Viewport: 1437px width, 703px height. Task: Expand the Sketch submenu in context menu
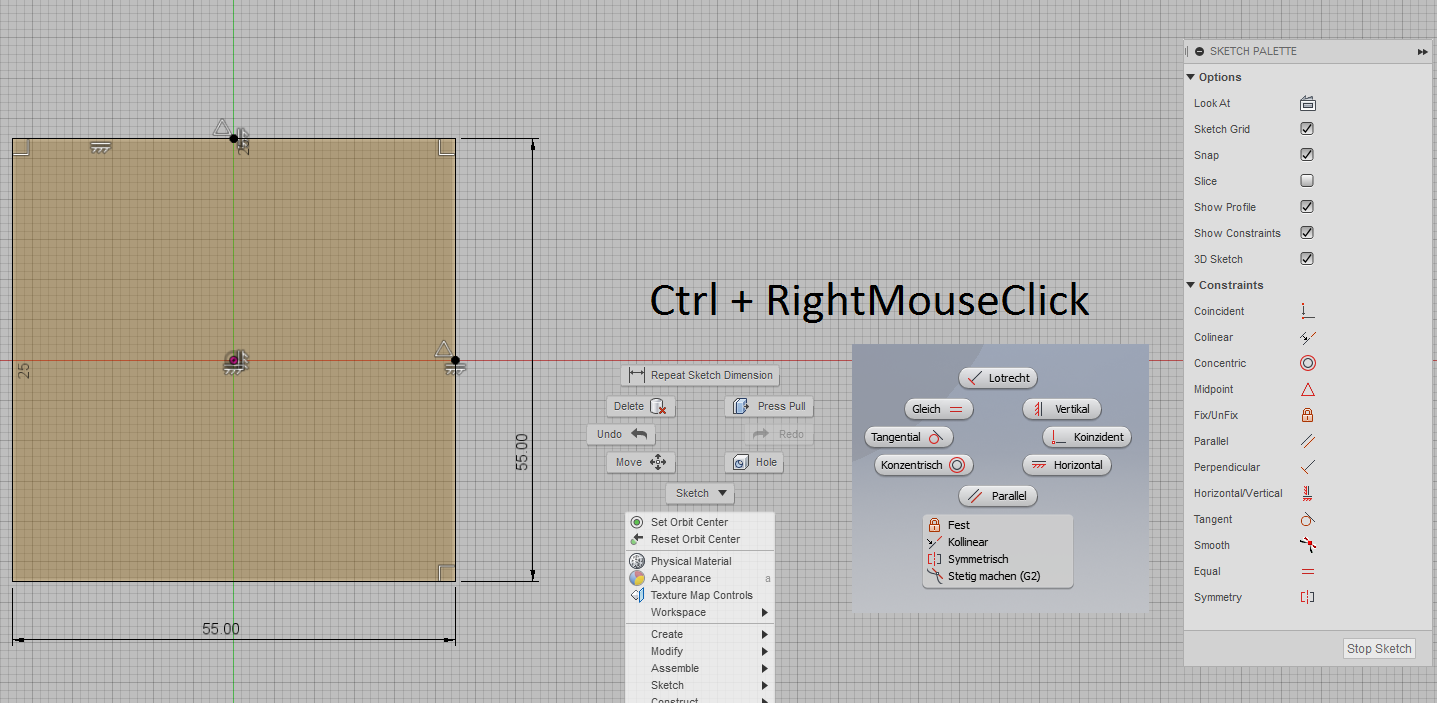[x=699, y=685]
